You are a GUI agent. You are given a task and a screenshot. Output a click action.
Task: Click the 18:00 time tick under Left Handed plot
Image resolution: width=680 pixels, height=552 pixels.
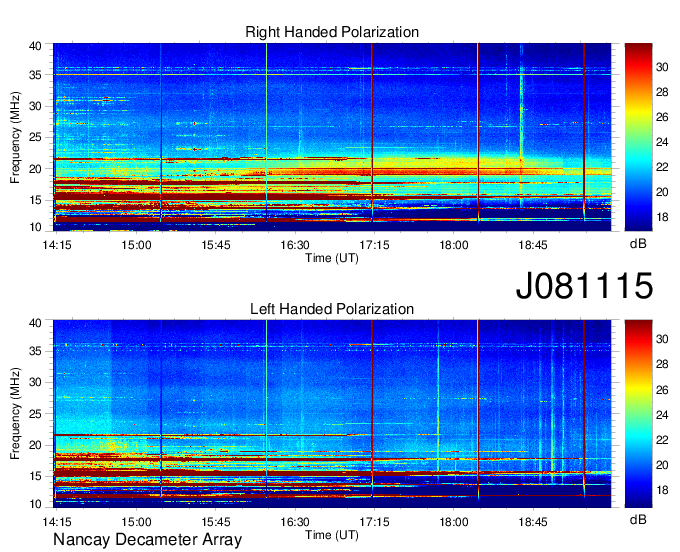point(454,522)
